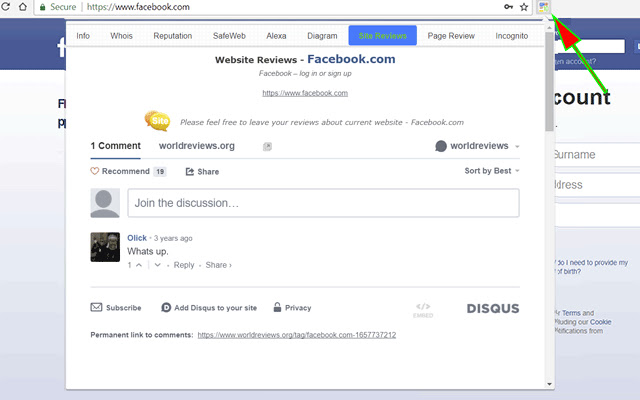Open the permanent worldreviews.org comments link
Image resolution: width=640 pixels, height=400 pixels.
297,335
